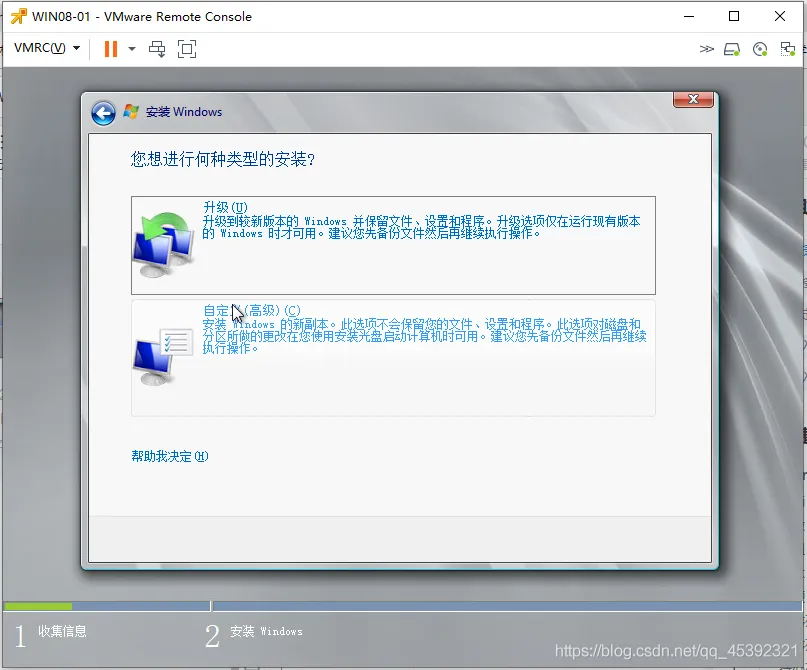This screenshot has width=807, height=670.
Task: Click the 收集信息 step label
Action: click(x=62, y=631)
